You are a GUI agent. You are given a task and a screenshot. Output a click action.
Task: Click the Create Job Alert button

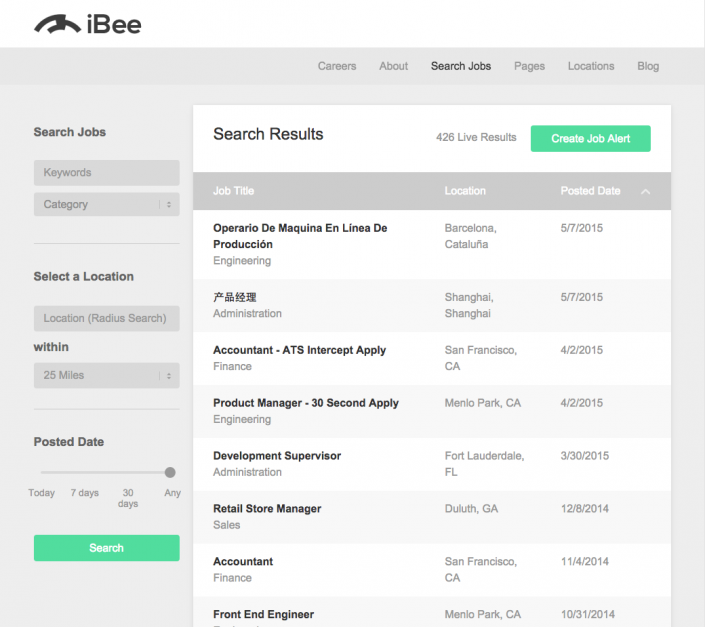[590, 138]
